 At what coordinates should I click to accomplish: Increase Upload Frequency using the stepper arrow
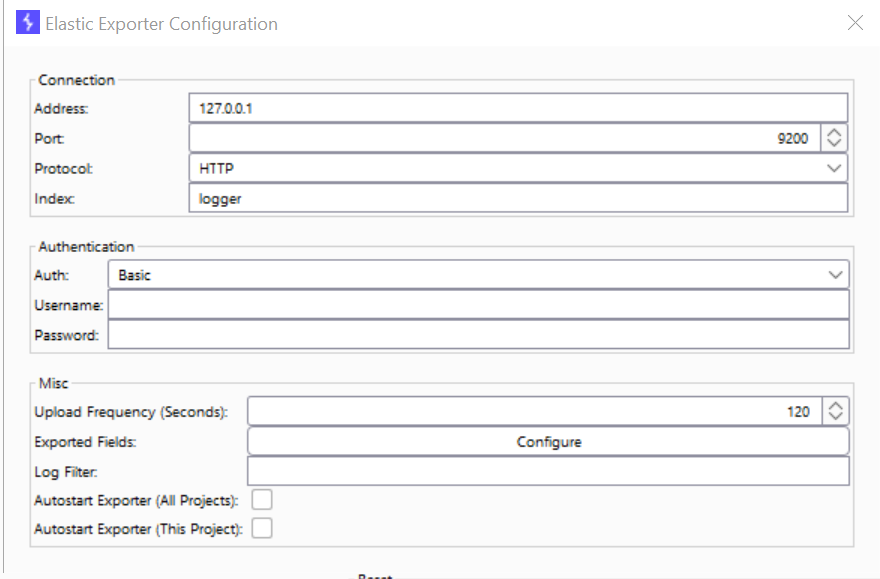(834, 404)
